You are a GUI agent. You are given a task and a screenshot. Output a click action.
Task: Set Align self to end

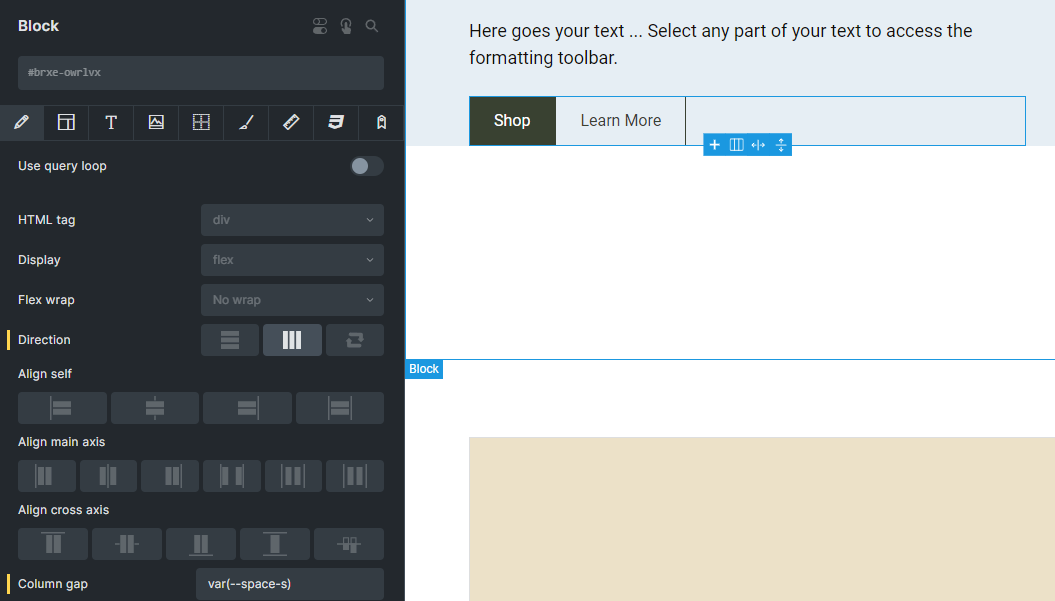pos(247,408)
